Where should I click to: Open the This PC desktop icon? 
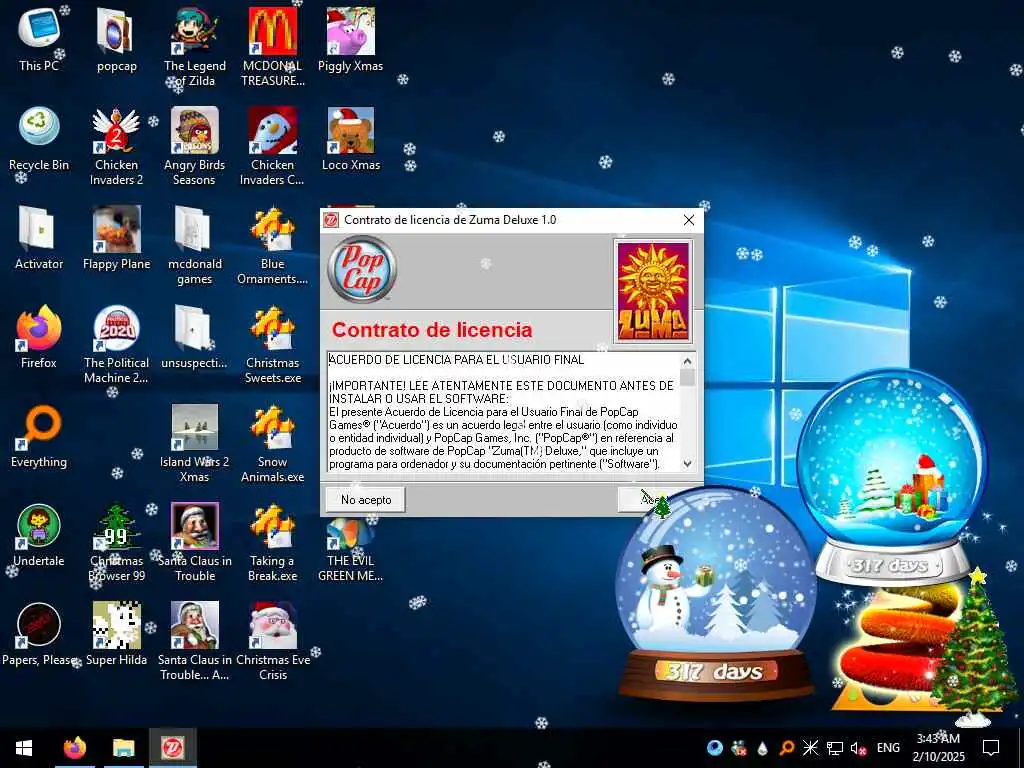[39, 39]
